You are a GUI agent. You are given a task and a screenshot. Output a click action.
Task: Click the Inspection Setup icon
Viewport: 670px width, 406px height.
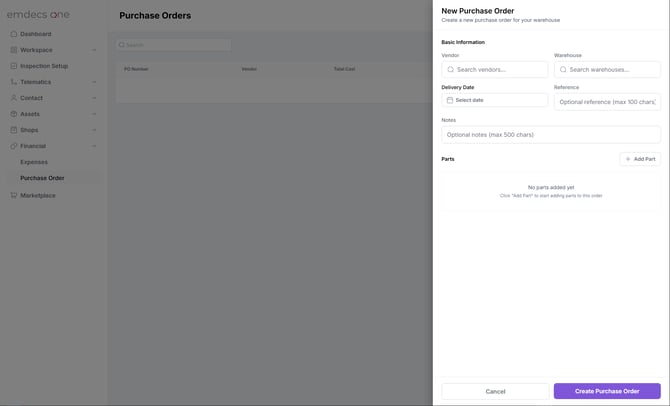(x=14, y=66)
